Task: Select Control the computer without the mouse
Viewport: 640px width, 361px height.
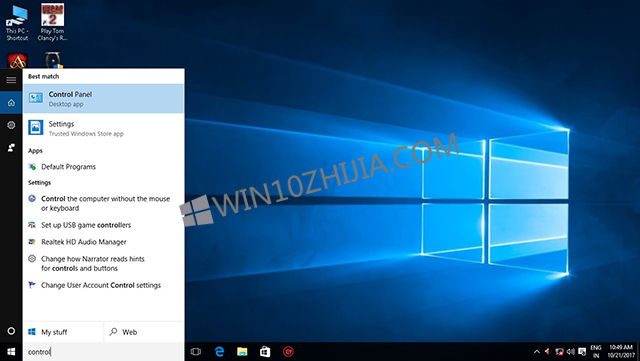Action: point(104,203)
